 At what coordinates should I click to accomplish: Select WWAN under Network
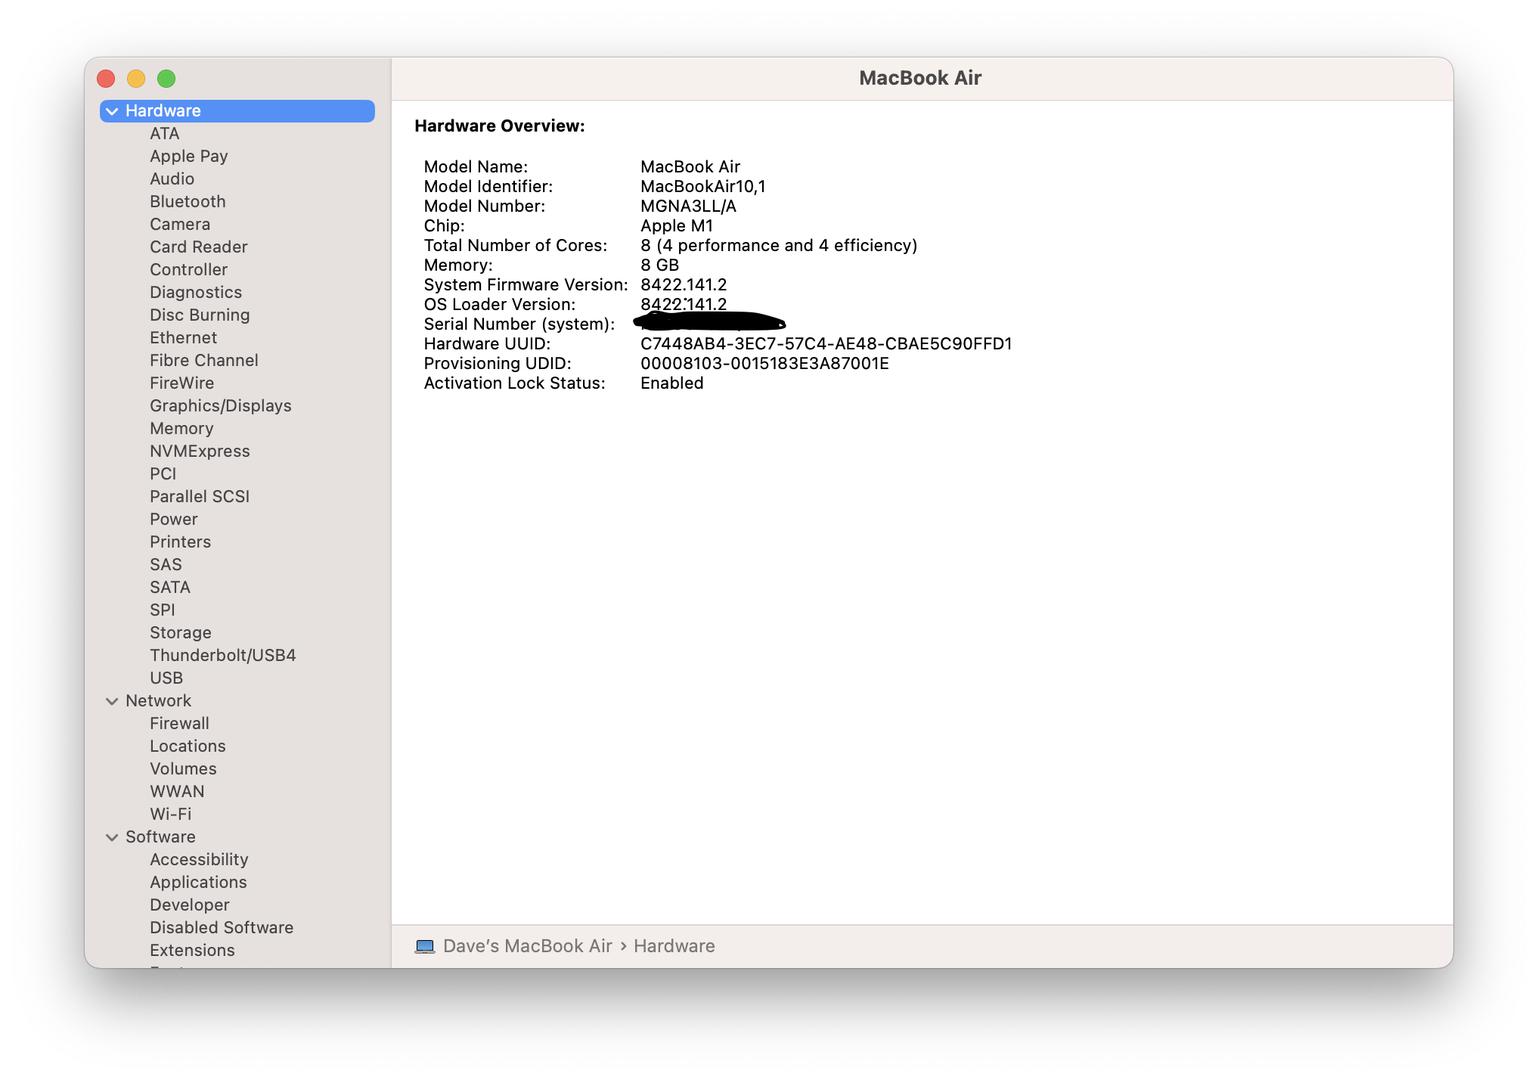(x=177, y=791)
